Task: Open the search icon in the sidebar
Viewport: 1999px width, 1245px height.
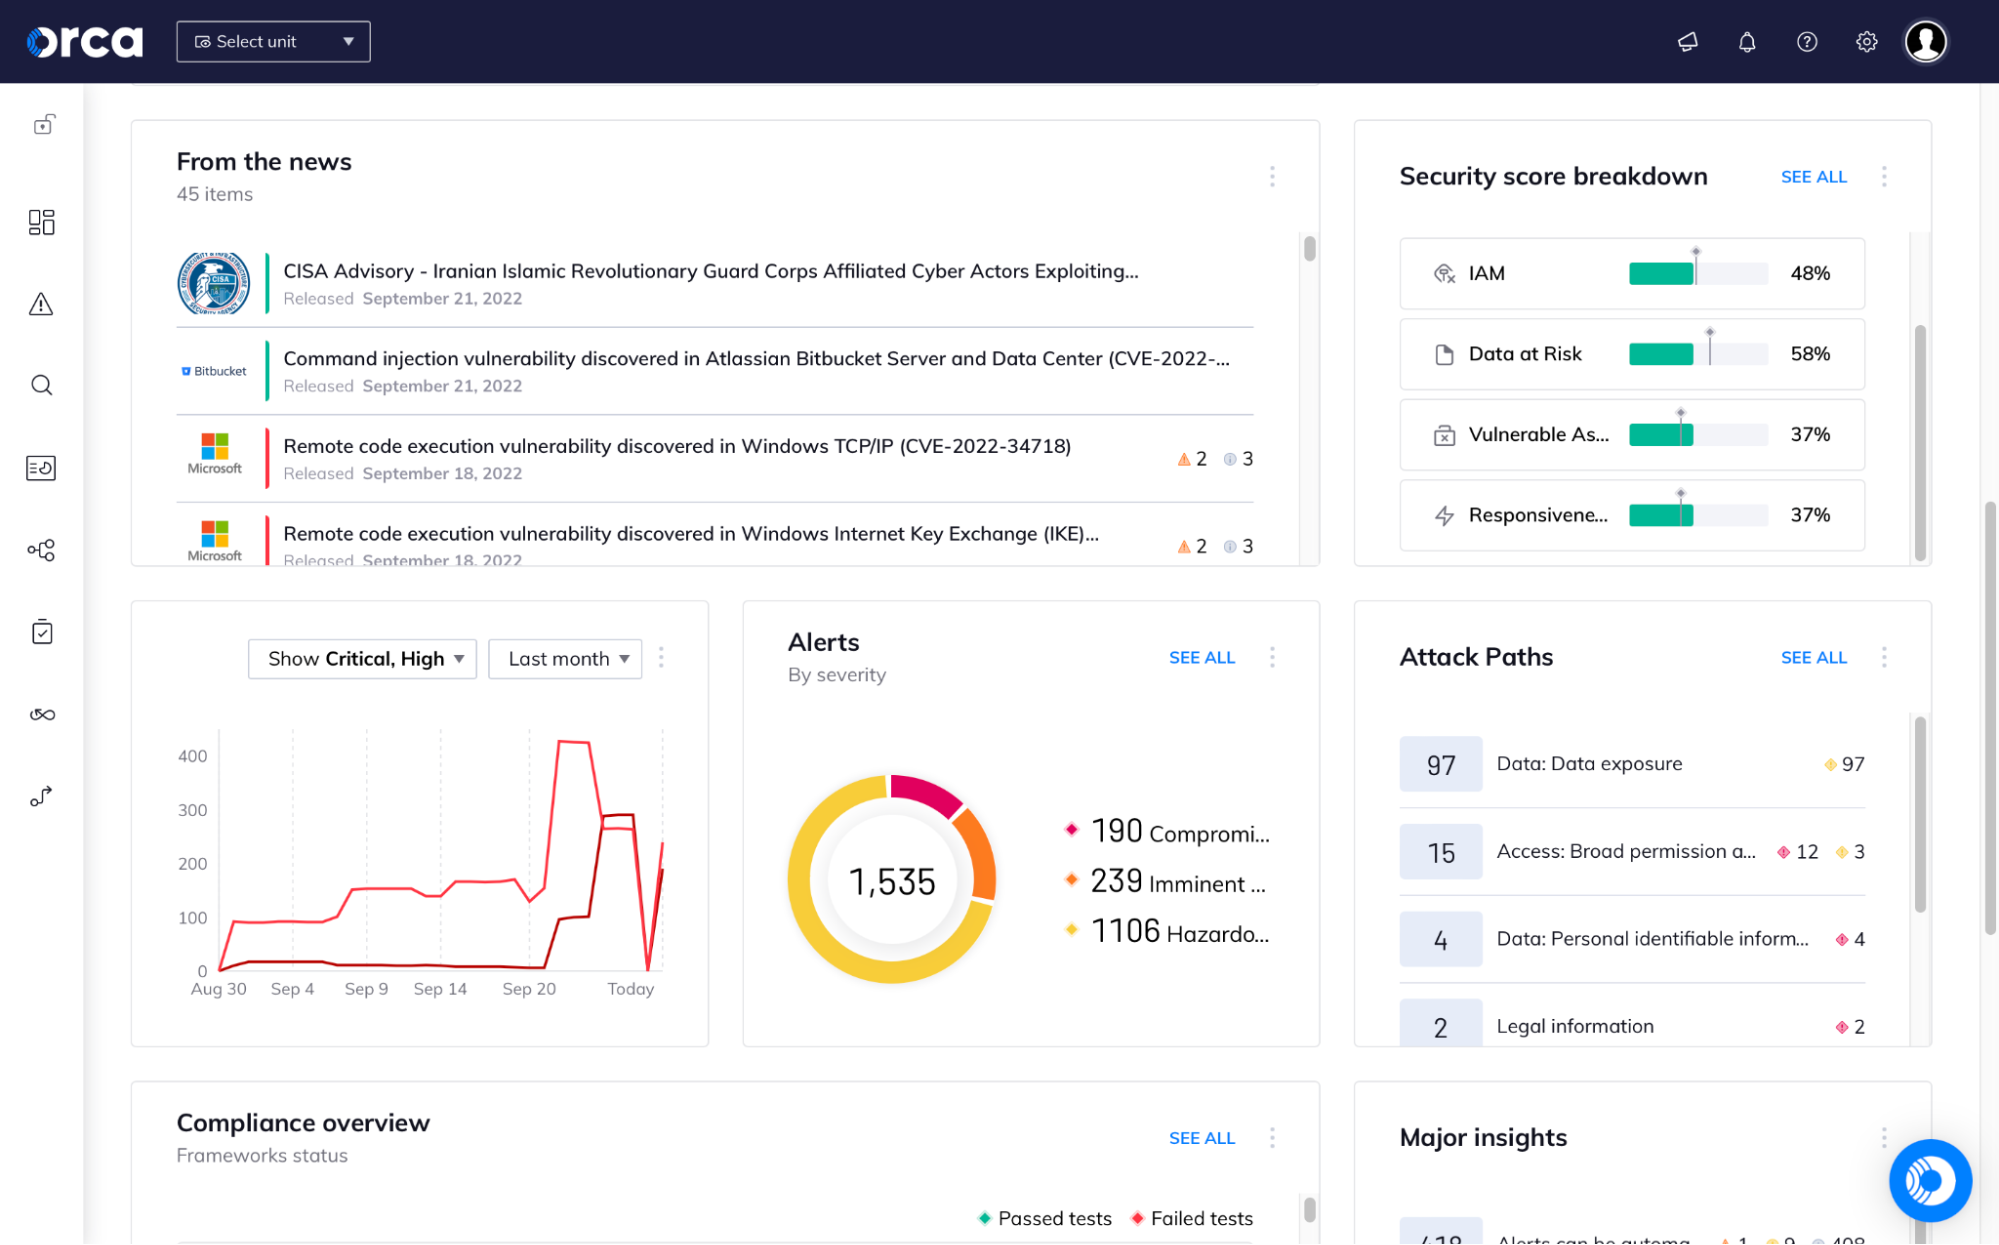Action: pyautogui.click(x=42, y=385)
